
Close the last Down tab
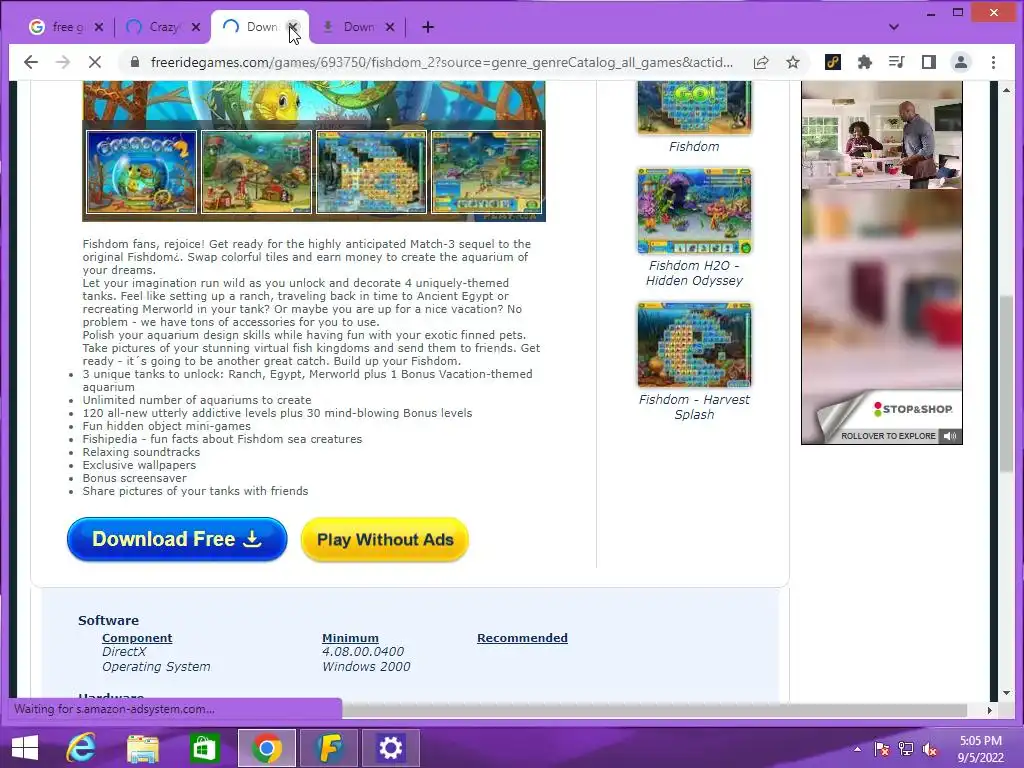pyautogui.click(x=390, y=27)
